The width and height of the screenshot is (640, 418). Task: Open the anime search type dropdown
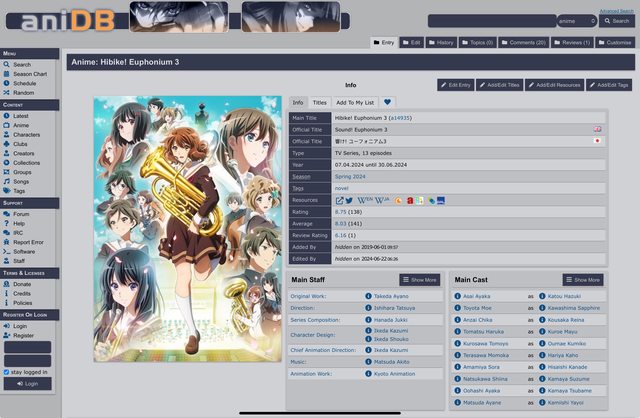[x=577, y=21]
